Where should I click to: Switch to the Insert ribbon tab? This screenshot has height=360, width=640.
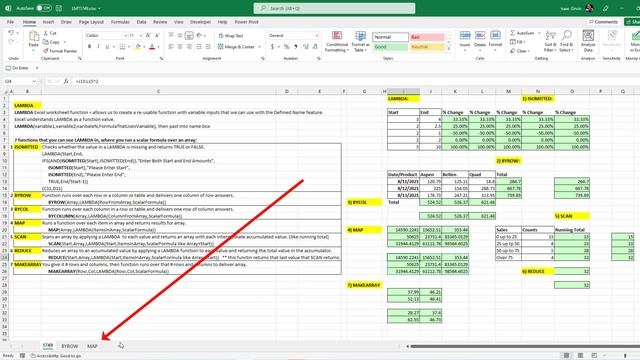(48, 22)
